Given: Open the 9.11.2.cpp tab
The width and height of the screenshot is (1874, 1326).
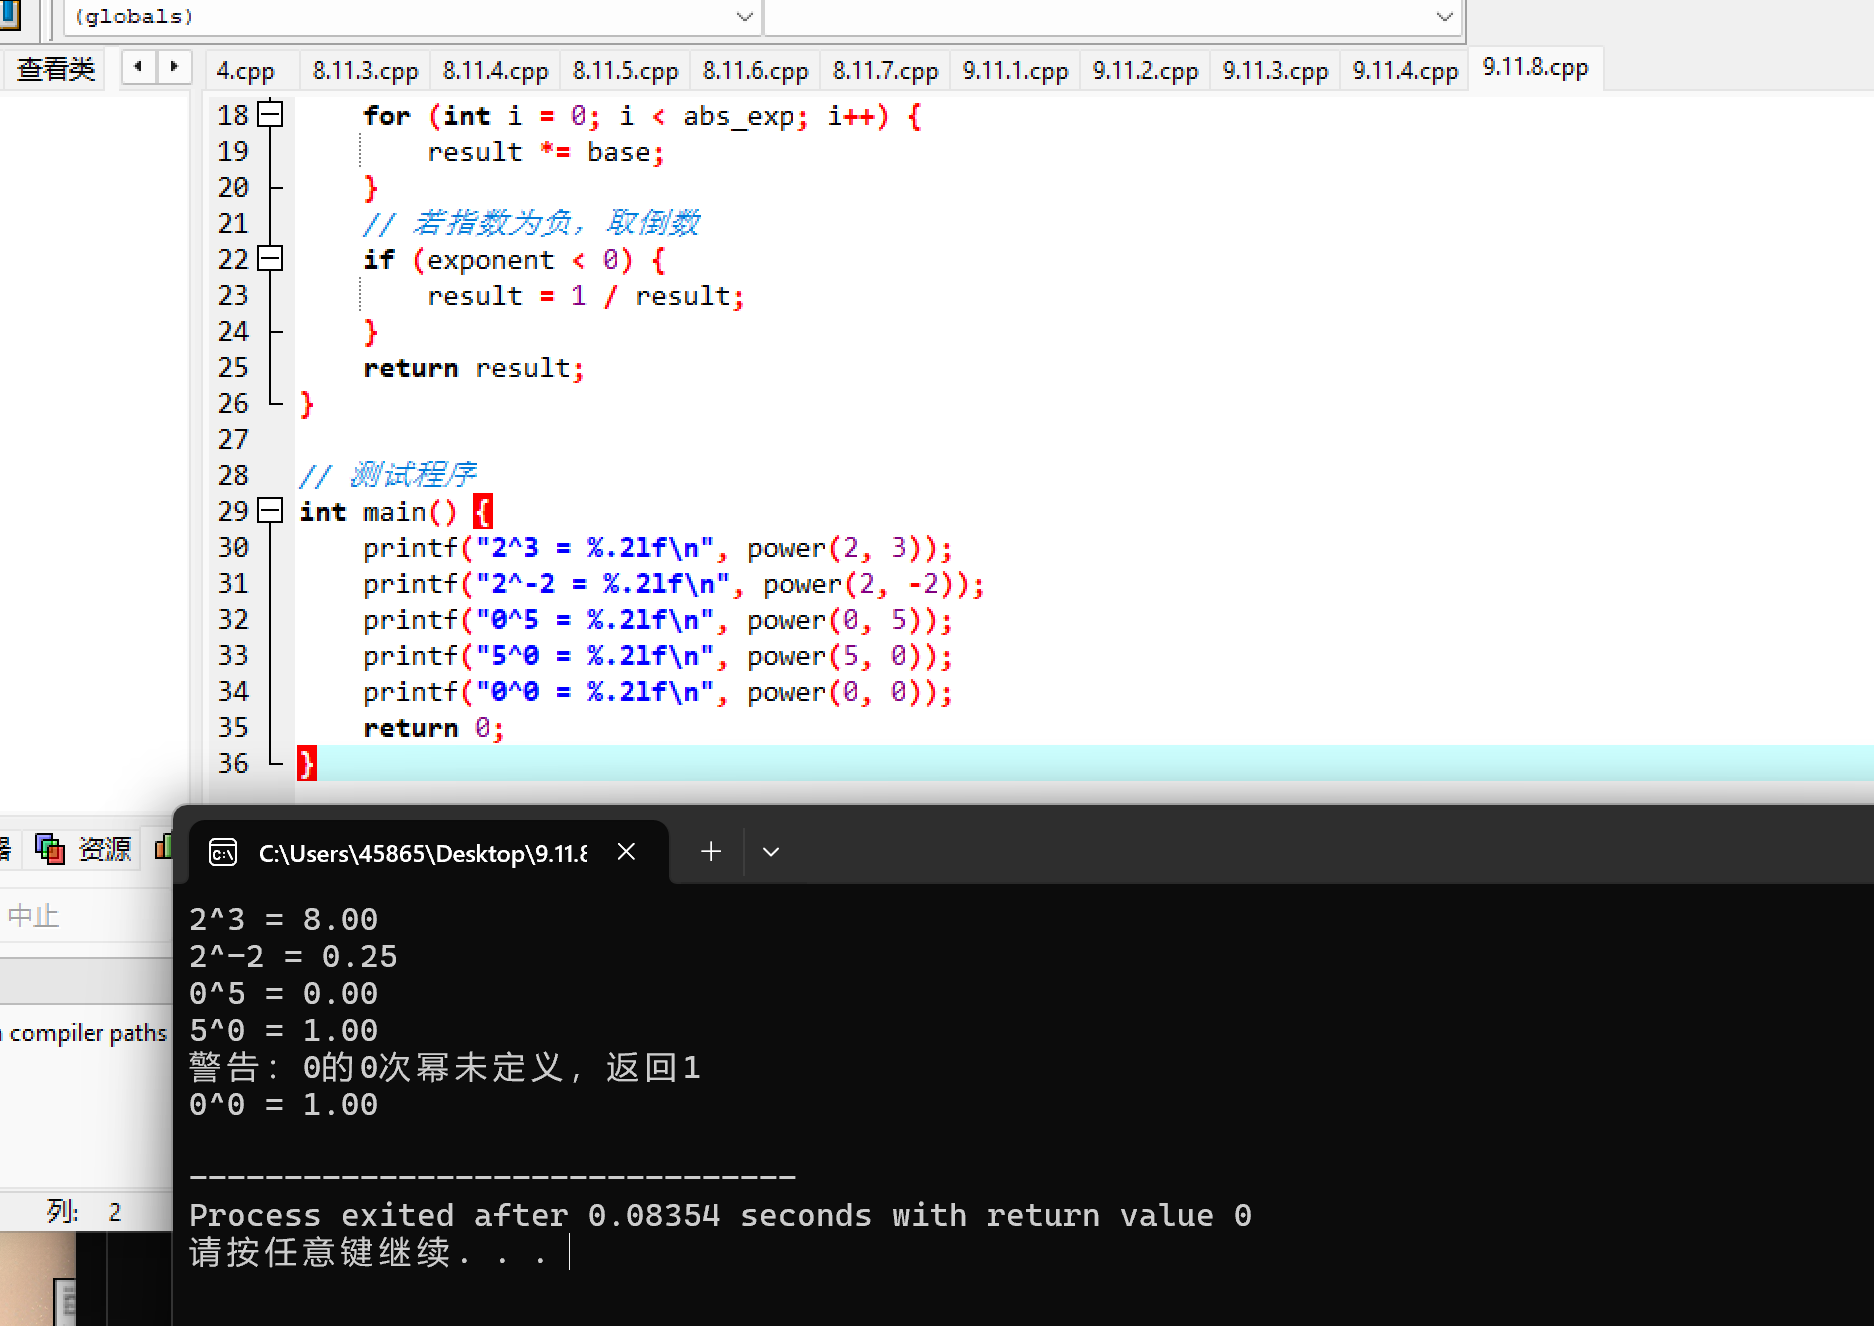Looking at the screenshot, I should (x=1145, y=71).
